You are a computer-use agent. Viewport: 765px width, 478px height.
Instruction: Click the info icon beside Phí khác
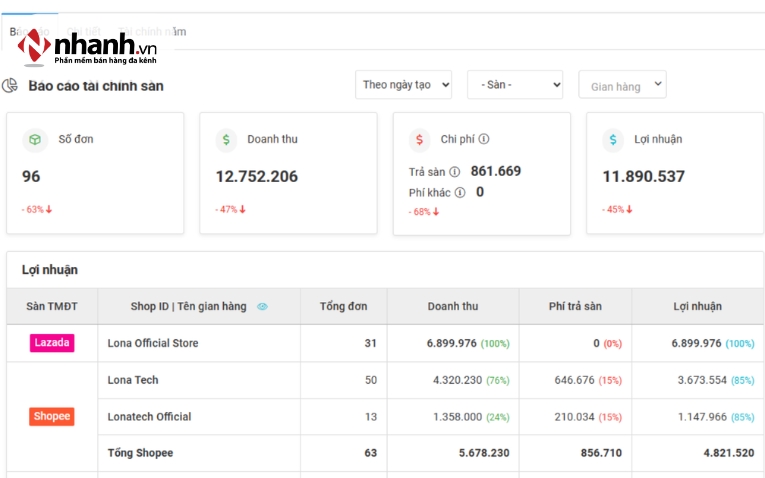pos(460,193)
